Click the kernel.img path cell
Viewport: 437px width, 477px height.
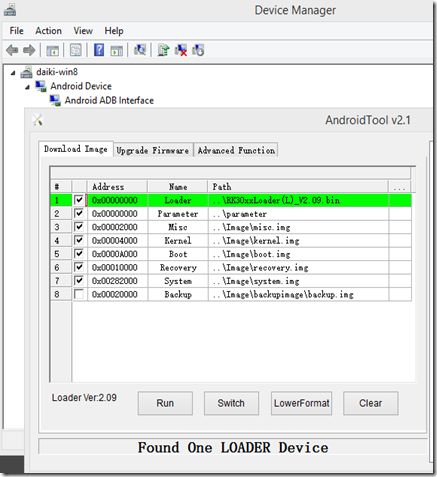(x=298, y=241)
